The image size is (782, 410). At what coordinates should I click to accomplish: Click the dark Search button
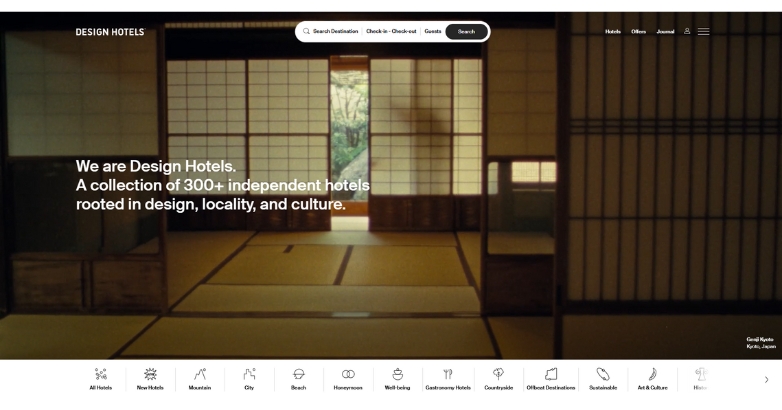[x=466, y=31]
